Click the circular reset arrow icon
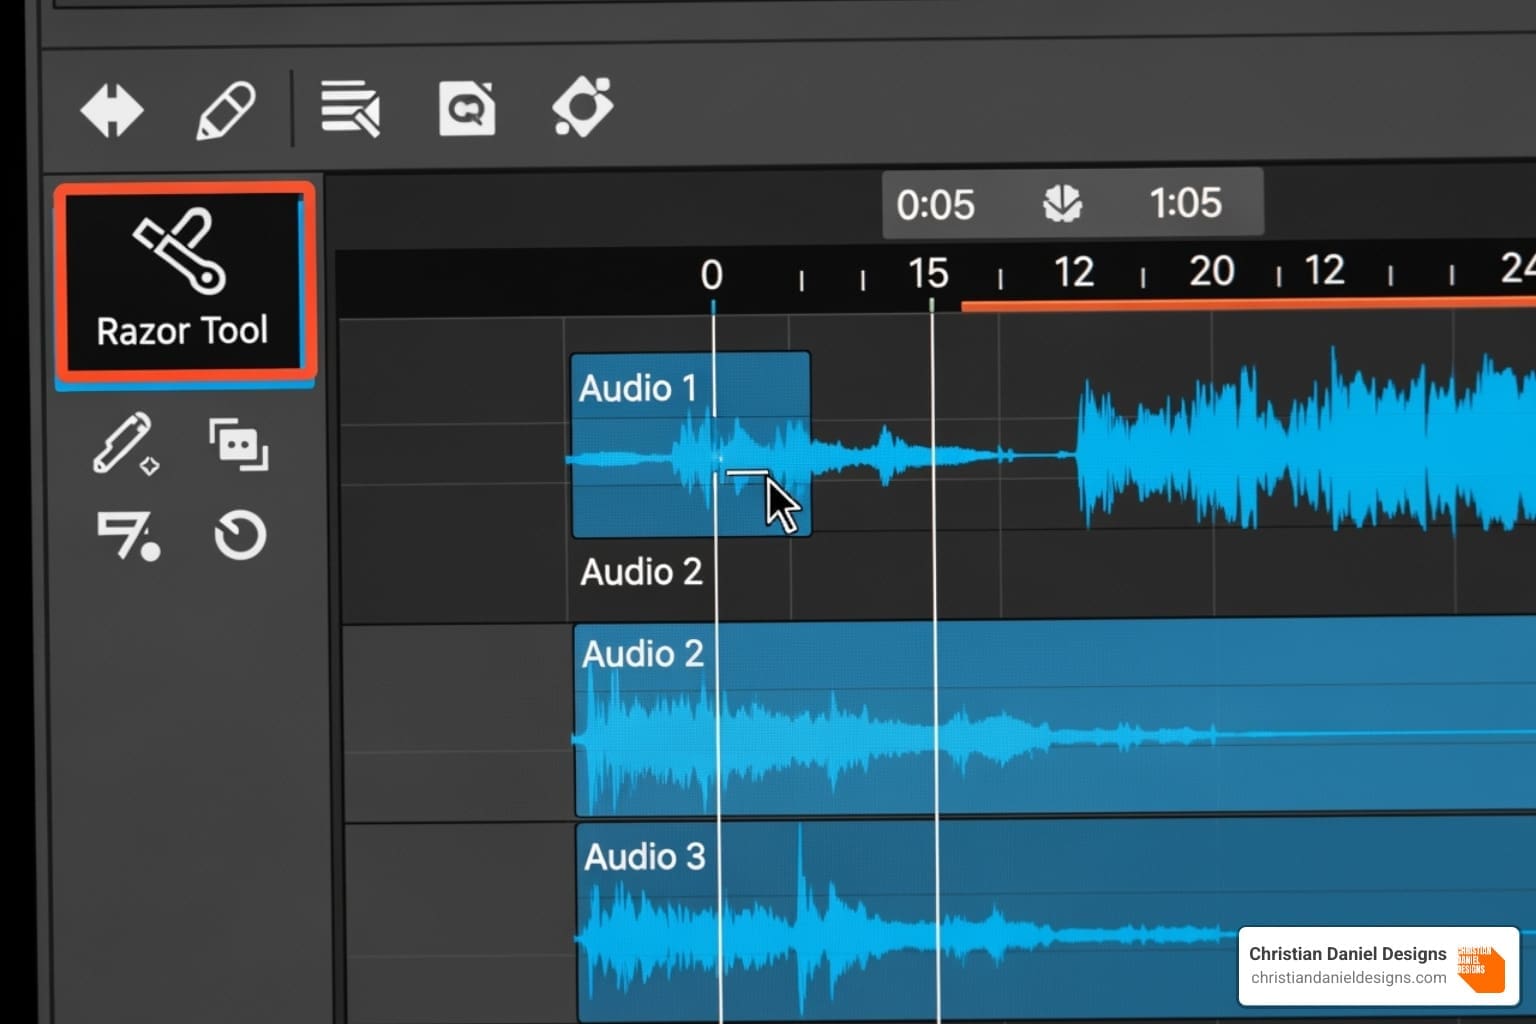Image resolution: width=1536 pixels, height=1024 pixels. coord(240,536)
